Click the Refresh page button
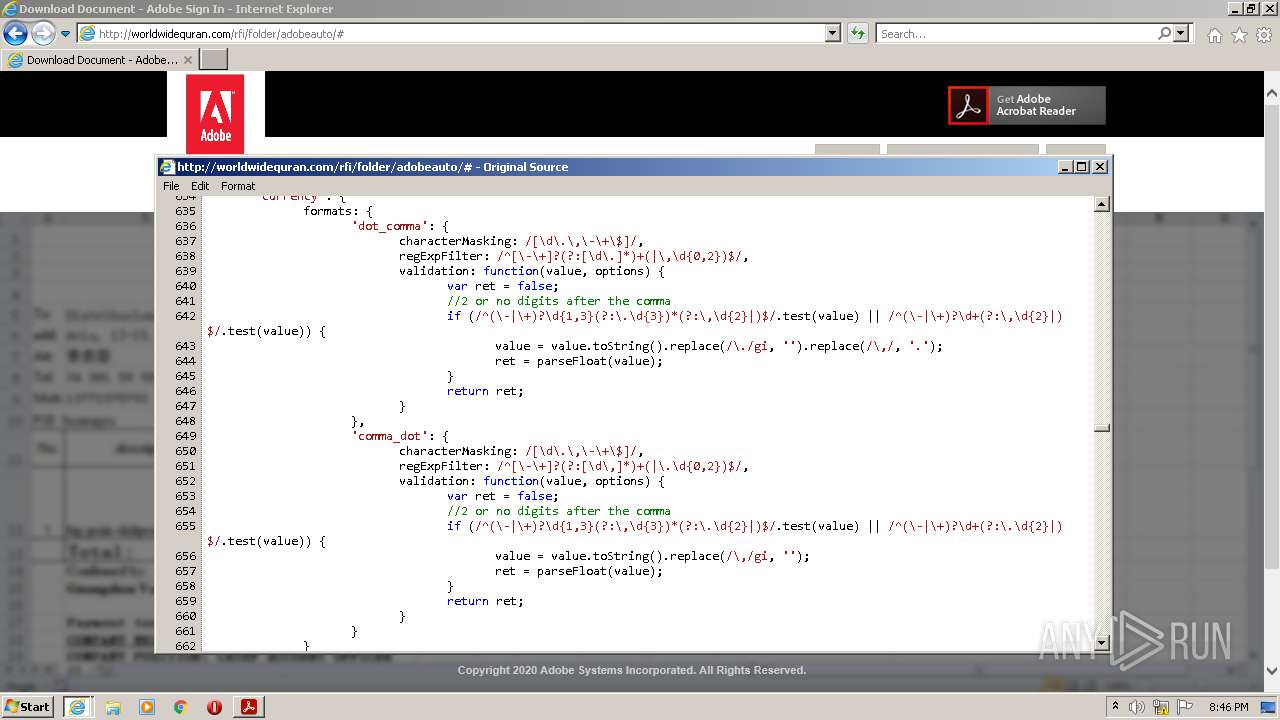 pyautogui.click(x=857, y=33)
